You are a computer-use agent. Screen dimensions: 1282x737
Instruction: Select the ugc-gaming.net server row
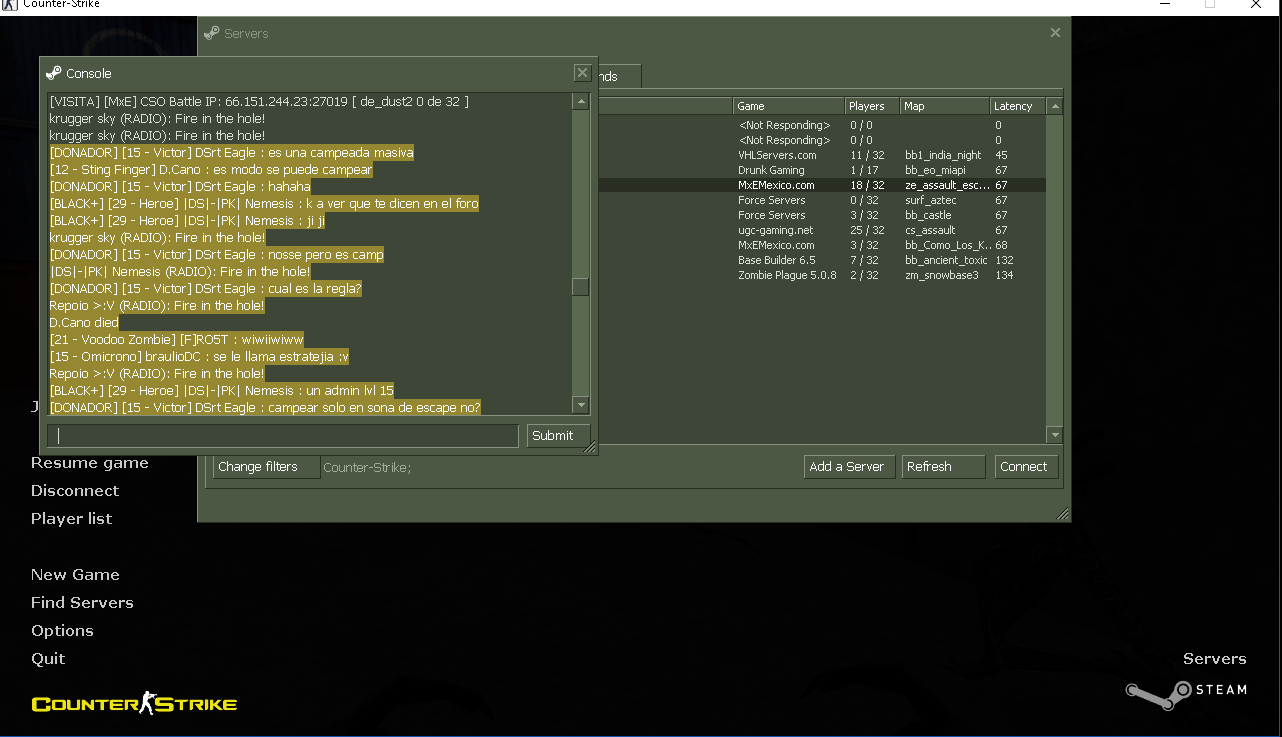[x=820, y=230]
